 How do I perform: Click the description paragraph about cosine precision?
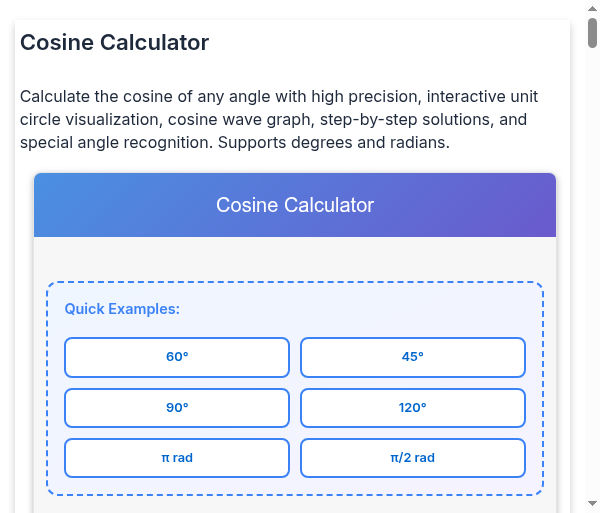[x=279, y=119]
